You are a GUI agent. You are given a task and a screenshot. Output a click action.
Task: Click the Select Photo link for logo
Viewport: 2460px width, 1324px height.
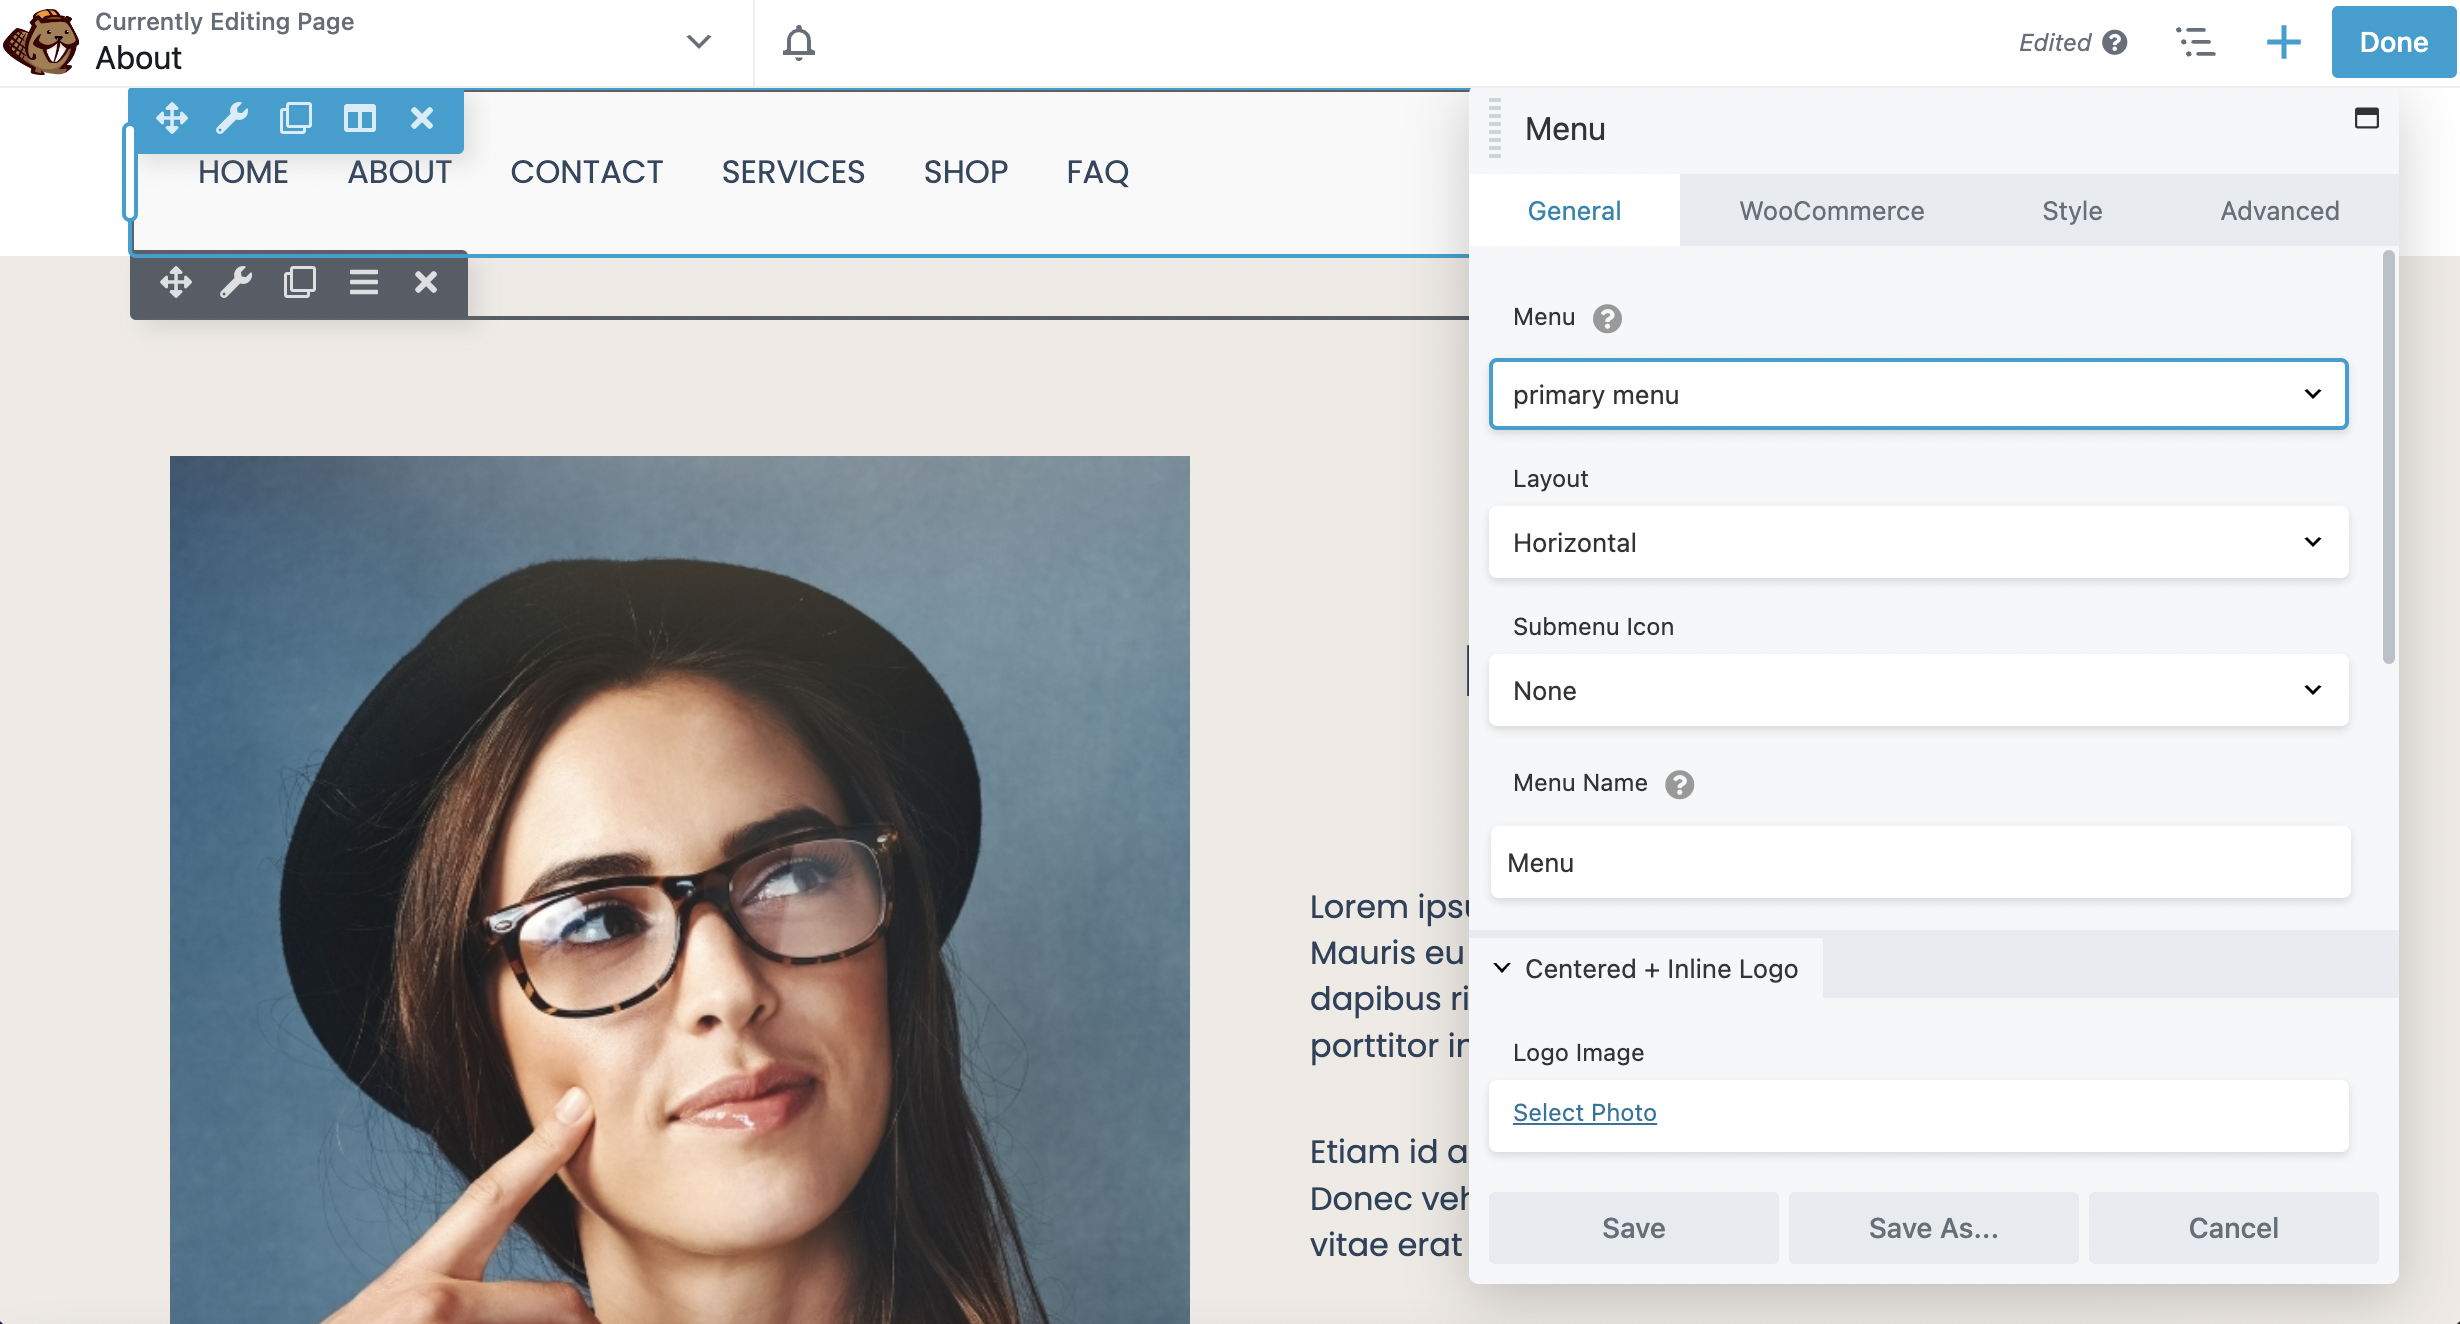pyautogui.click(x=1585, y=1112)
